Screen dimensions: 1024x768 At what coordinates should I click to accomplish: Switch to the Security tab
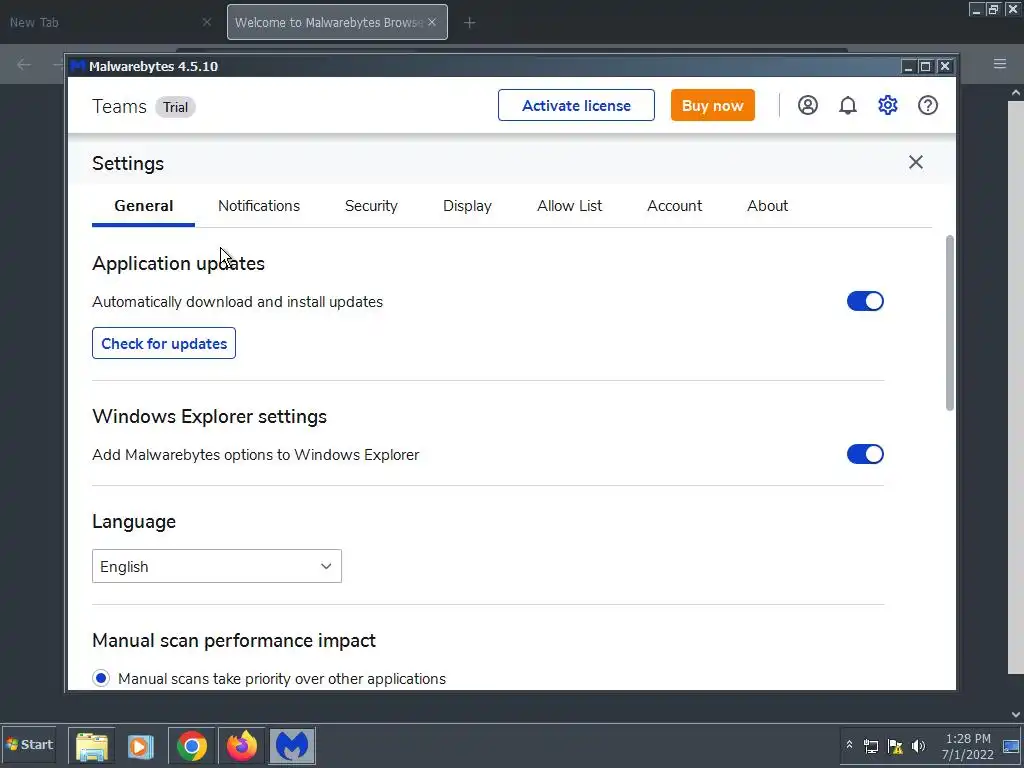point(371,206)
